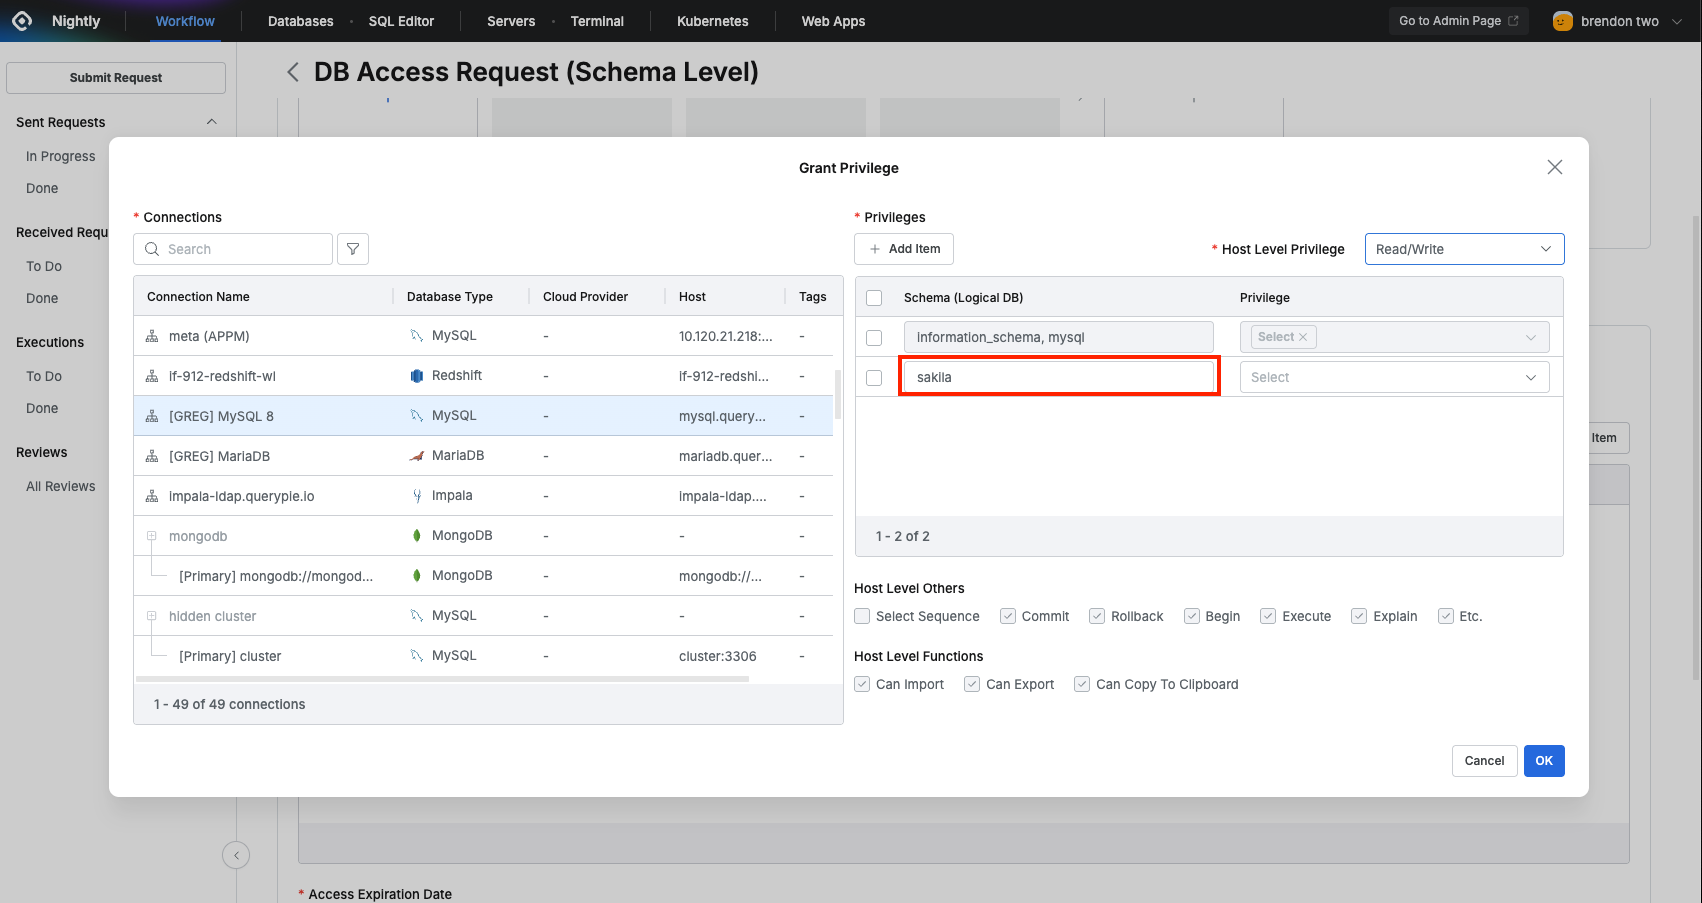Remove the Select tag with its x
Image resolution: width=1702 pixels, height=903 pixels.
point(1303,337)
